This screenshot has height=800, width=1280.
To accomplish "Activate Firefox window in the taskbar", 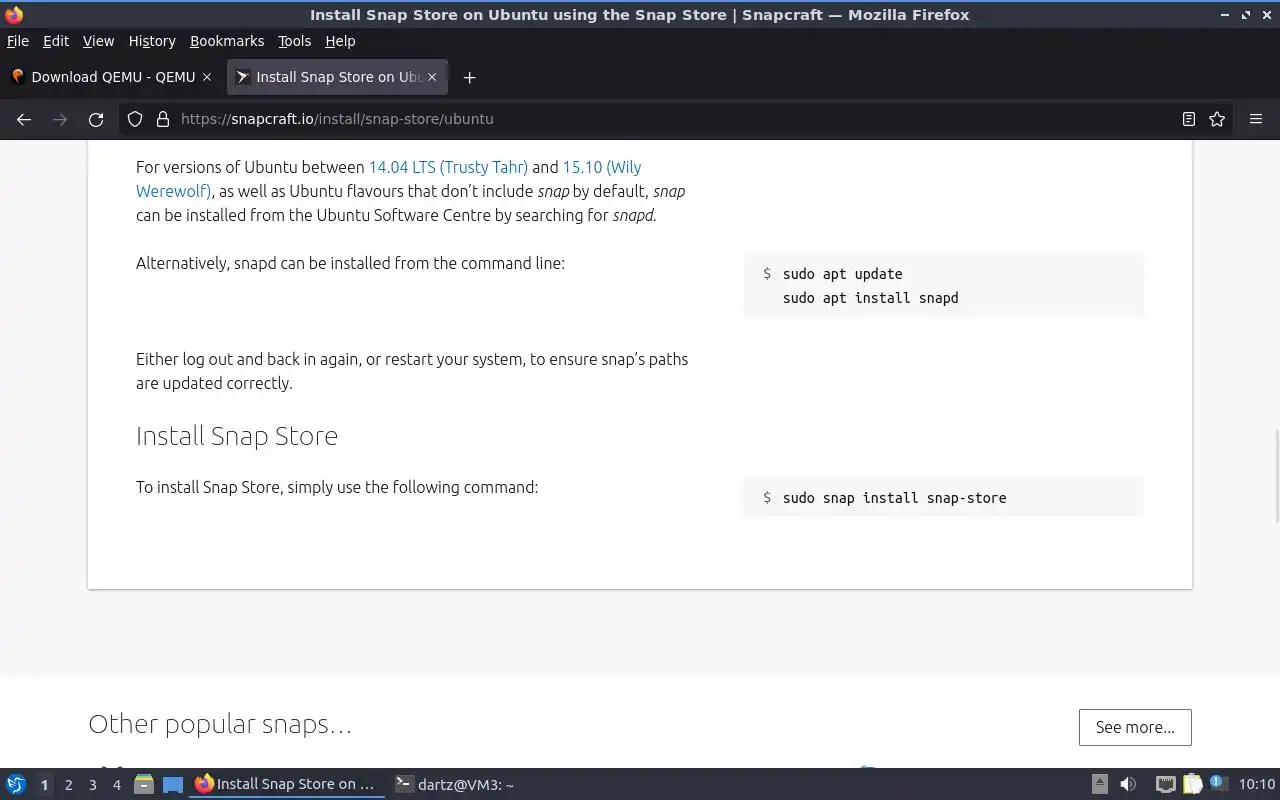I will (x=287, y=785).
